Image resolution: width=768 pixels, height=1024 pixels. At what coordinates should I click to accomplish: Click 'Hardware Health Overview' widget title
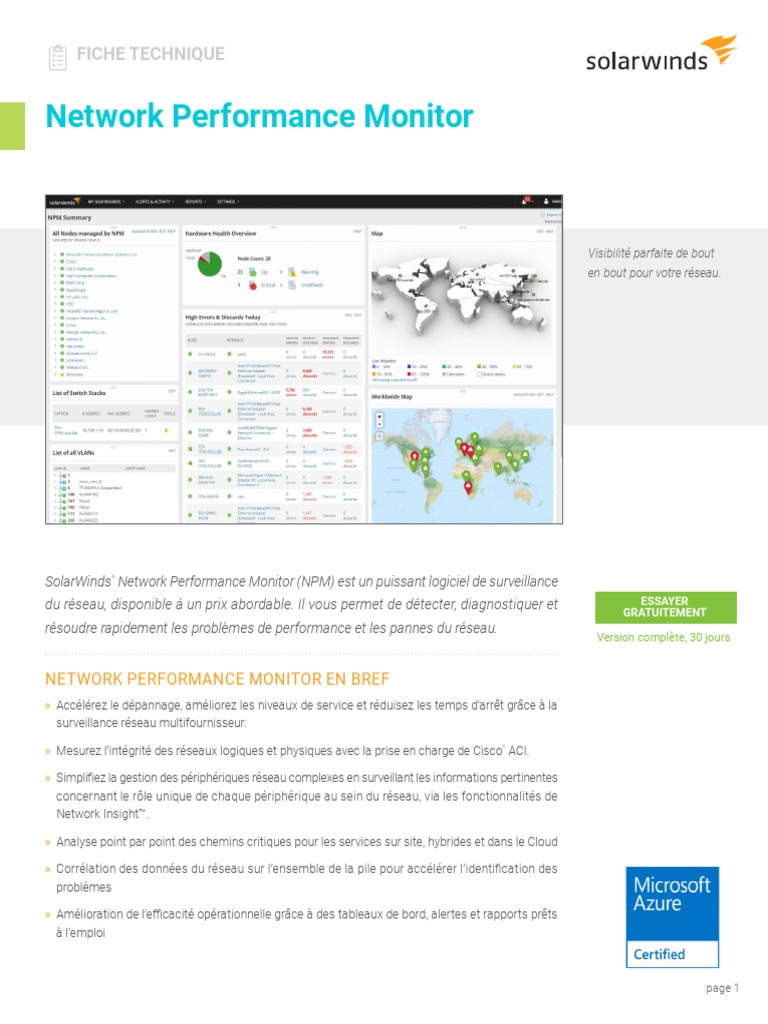tap(221, 233)
